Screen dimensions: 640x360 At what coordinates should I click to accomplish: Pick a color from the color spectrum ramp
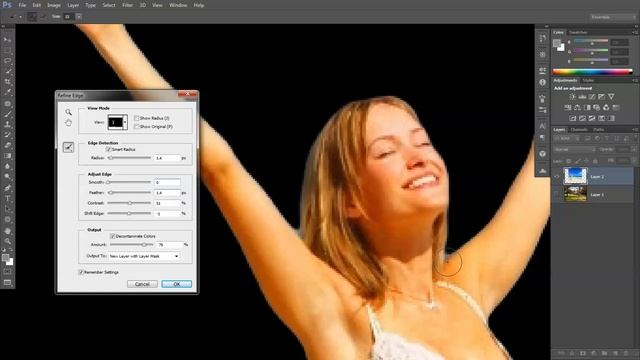click(x=592, y=72)
